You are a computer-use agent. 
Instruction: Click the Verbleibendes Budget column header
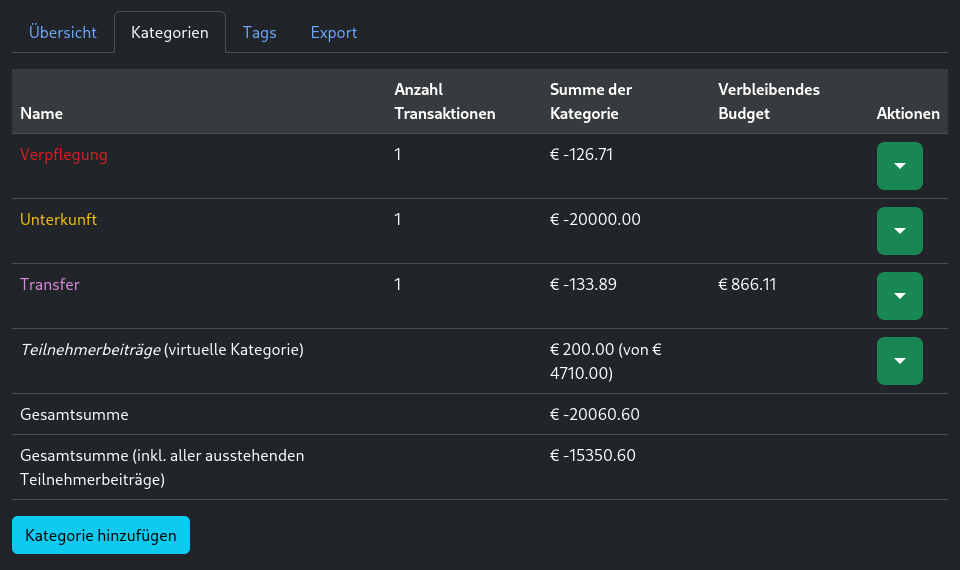point(768,102)
